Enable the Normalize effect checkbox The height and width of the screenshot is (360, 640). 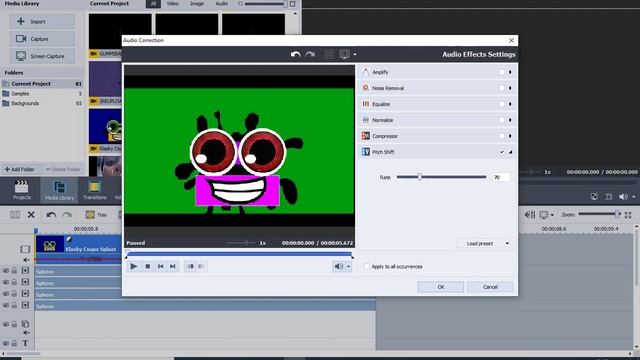(x=502, y=120)
